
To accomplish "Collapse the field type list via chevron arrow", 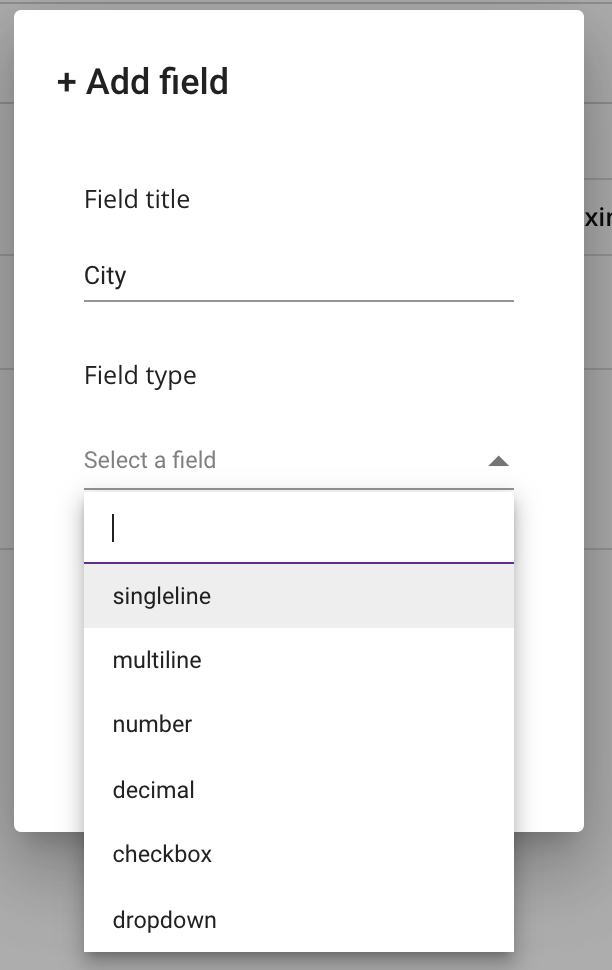I will 499,461.
